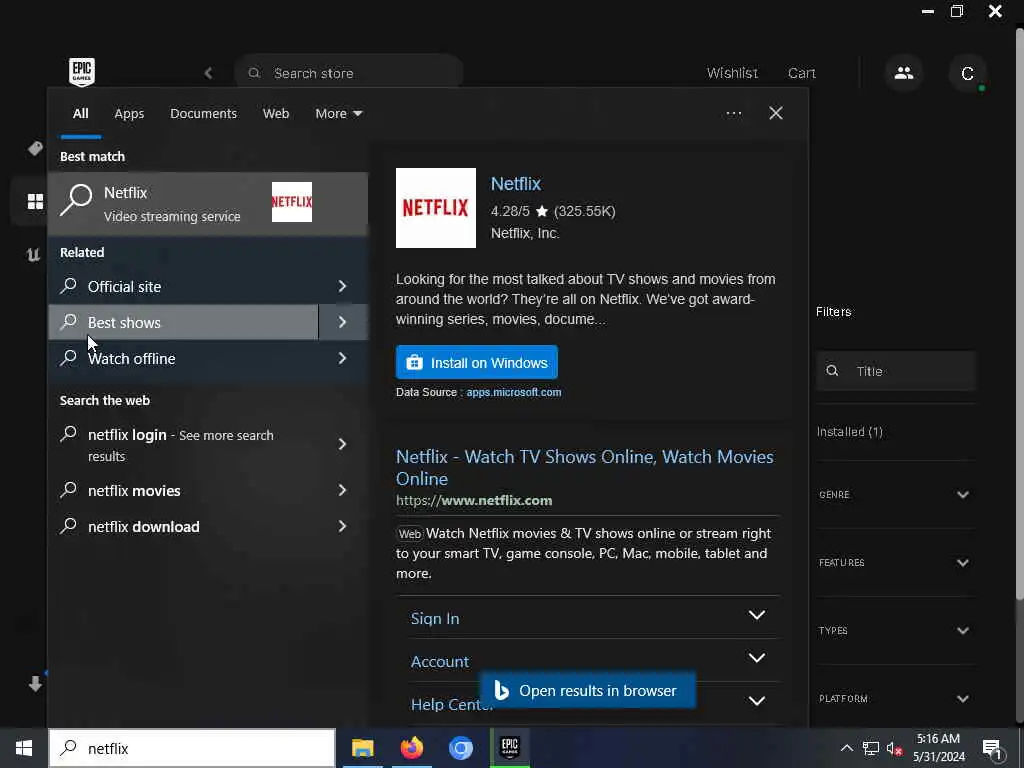1024x768 pixels.
Task: Click the Bing icon on Open results button
Action: pos(501,690)
